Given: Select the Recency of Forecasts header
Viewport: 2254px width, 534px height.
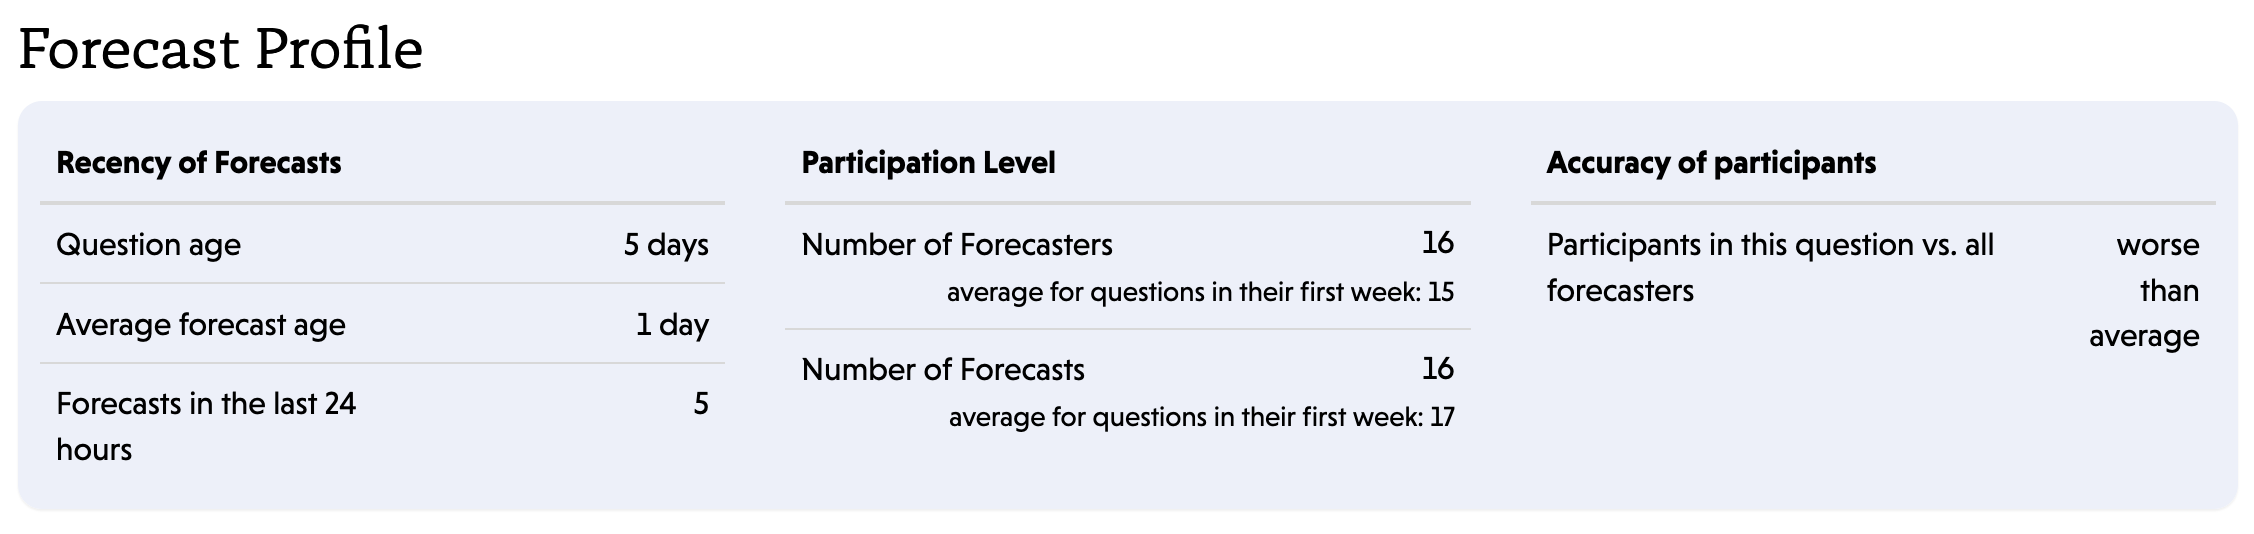Looking at the screenshot, I should tap(198, 163).
